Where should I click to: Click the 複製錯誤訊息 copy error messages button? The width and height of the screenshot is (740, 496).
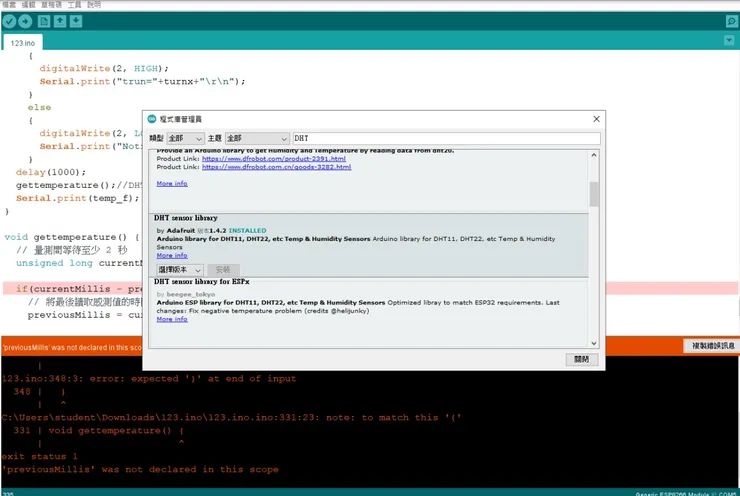(x=713, y=346)
